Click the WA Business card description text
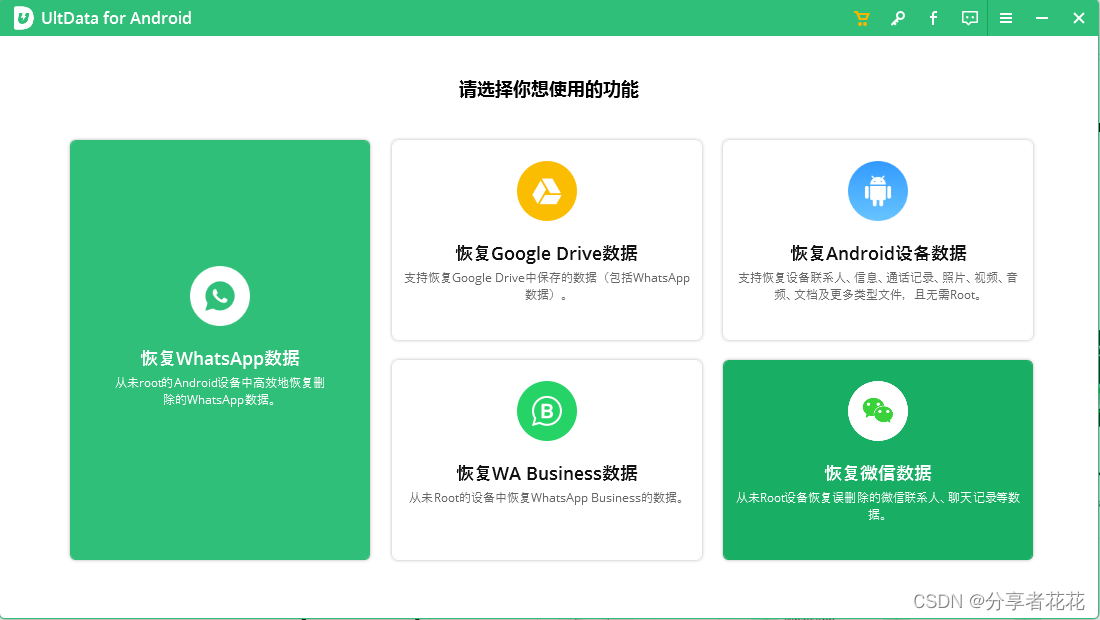The image size is (1100, 620). pos(546,498)
